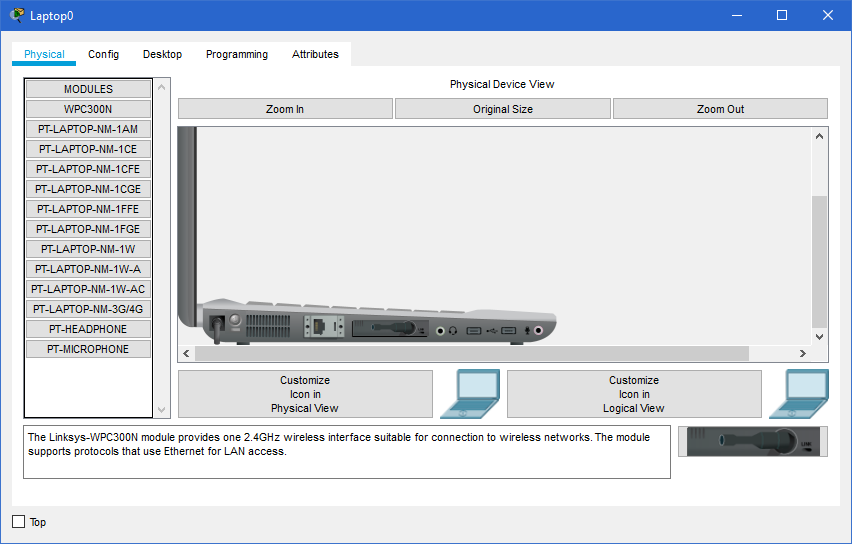Click the power cord port on laptop
The image size is (852, 544).
pyautogui.click(x=217, y=323)
